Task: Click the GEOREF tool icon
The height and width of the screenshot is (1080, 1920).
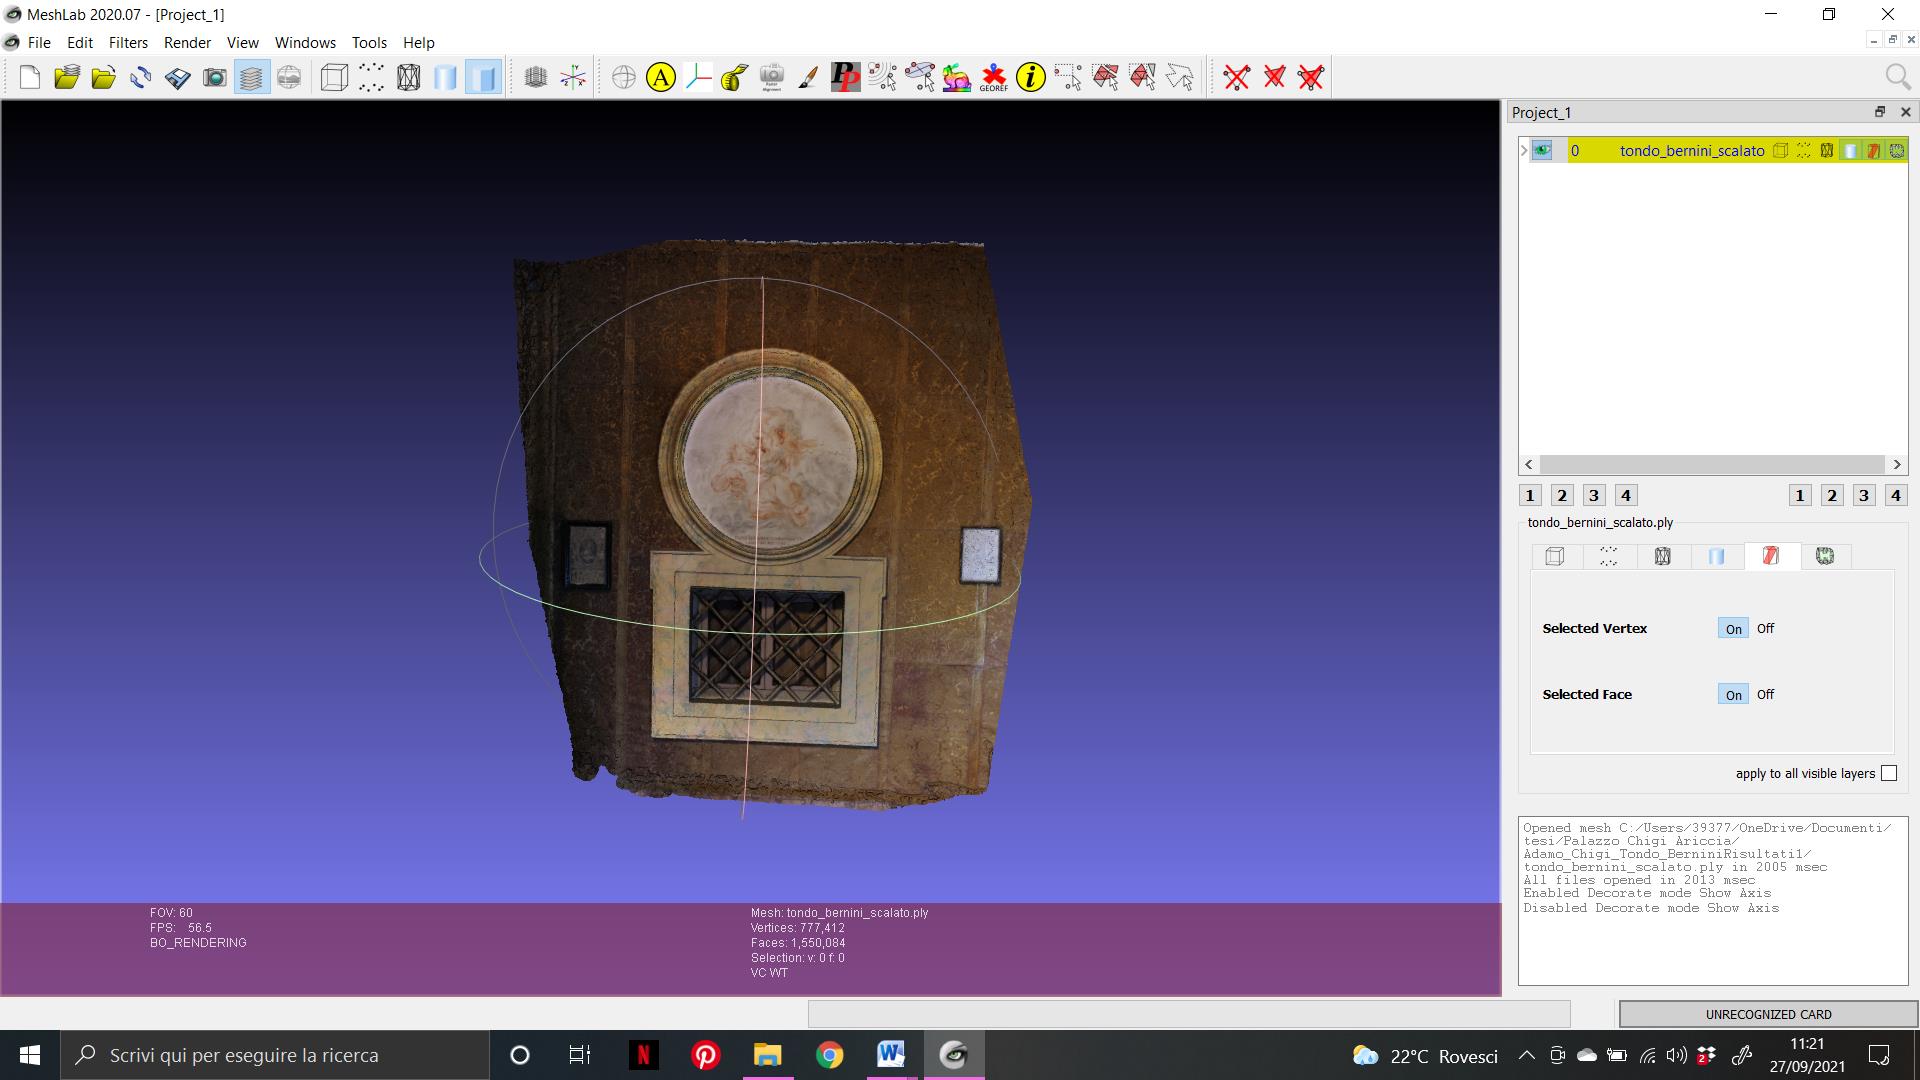Action: point(994,77)
